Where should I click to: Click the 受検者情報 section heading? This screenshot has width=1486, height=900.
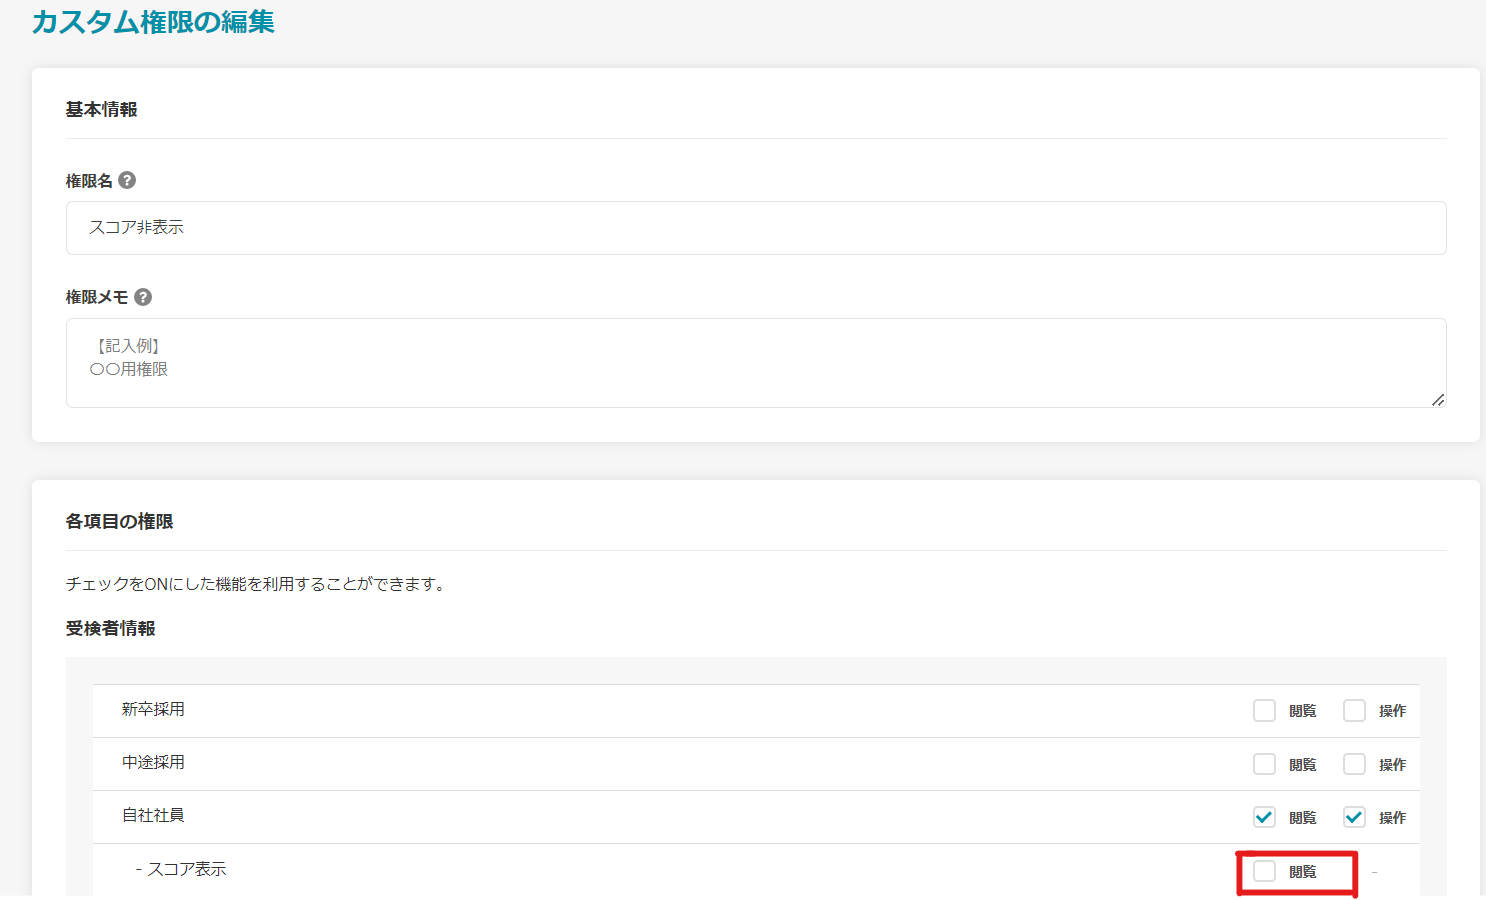point(110,628)
